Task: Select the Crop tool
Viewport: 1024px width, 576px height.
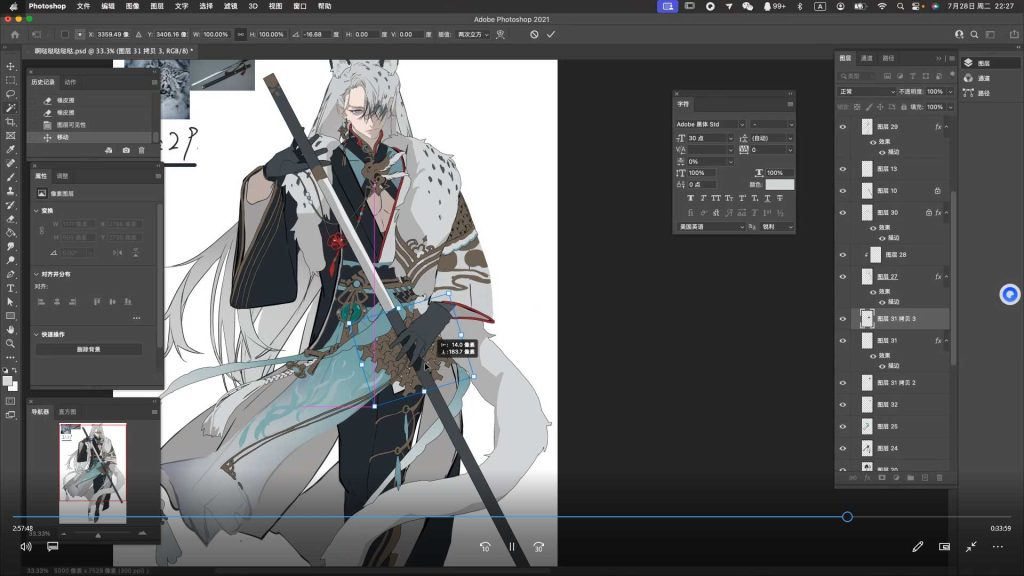Action: coord(10,122)
